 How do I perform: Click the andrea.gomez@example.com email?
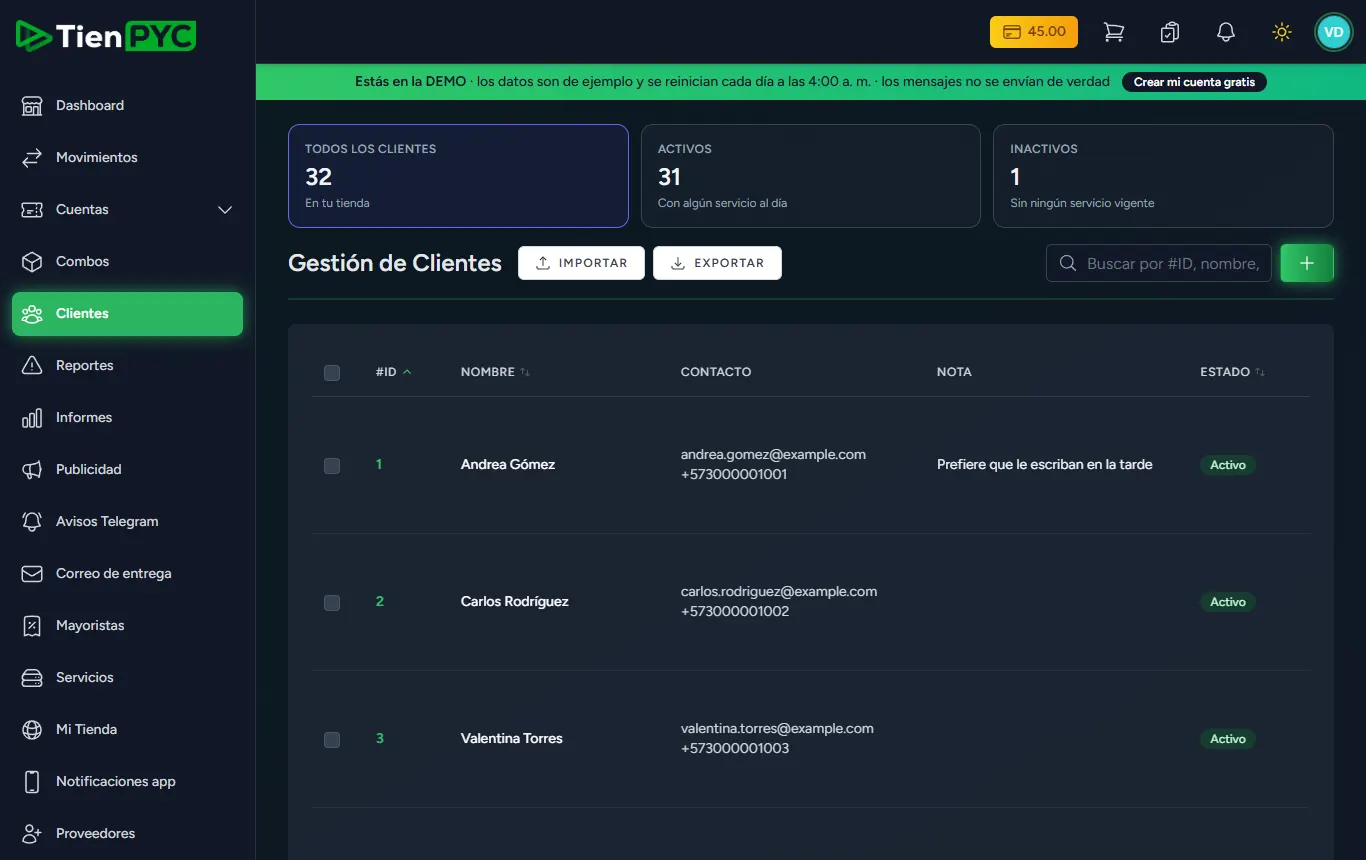(x=773, y=454)
